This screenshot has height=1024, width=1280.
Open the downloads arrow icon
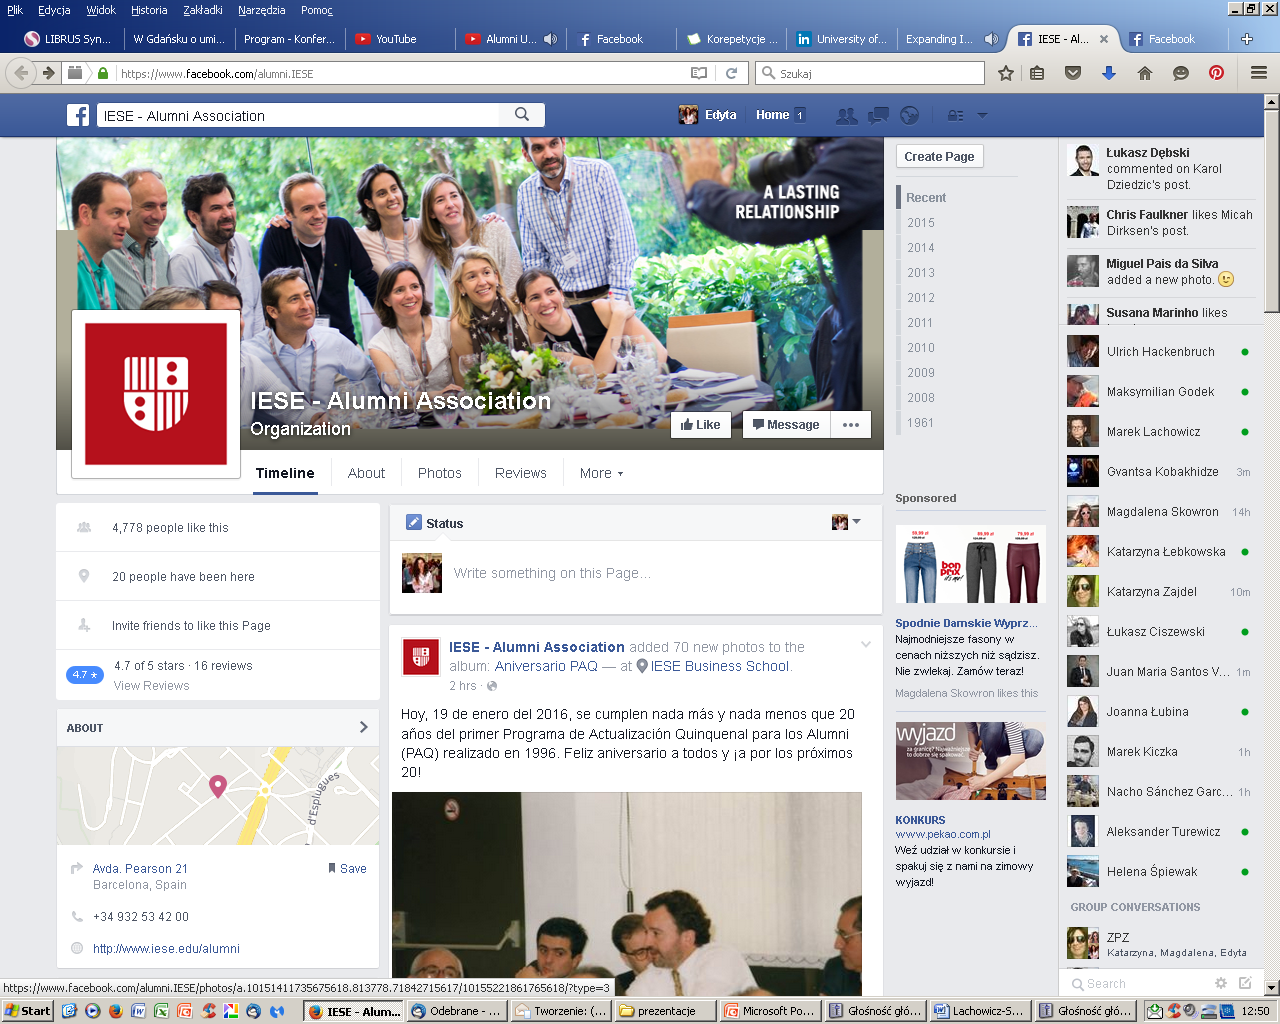point(1109,73)
